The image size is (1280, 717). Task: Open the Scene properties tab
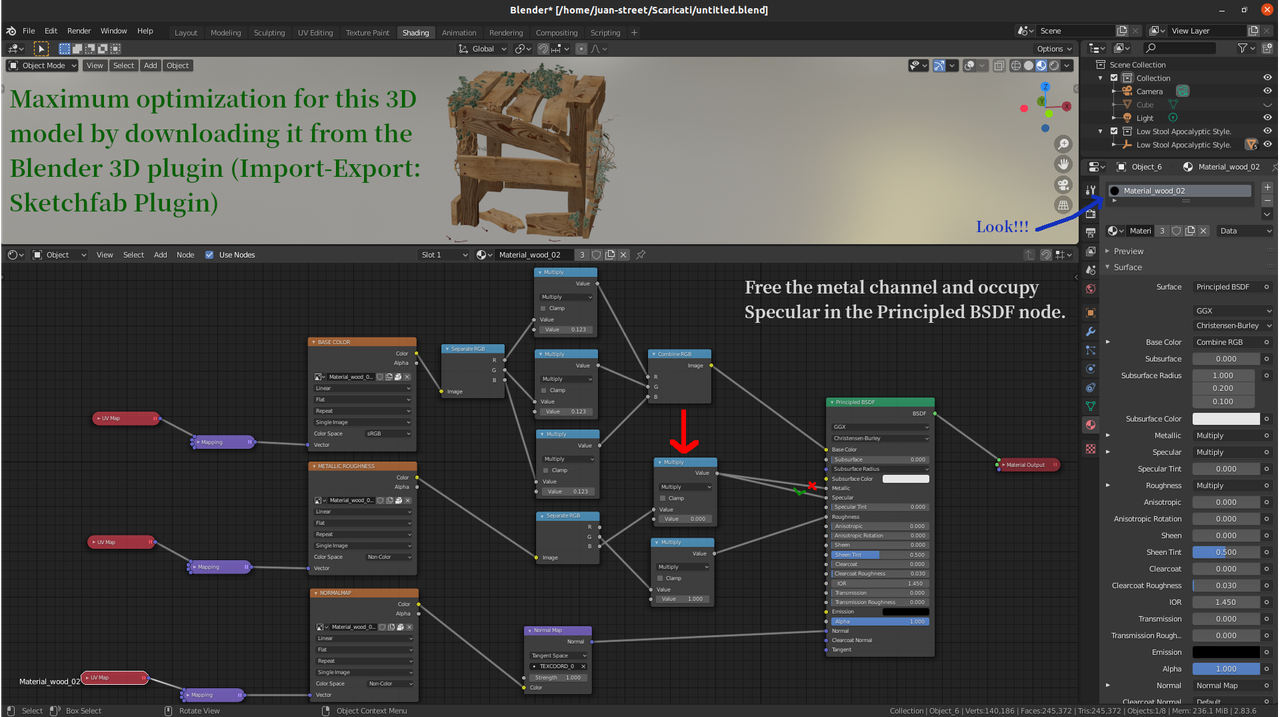point(1090,270)
